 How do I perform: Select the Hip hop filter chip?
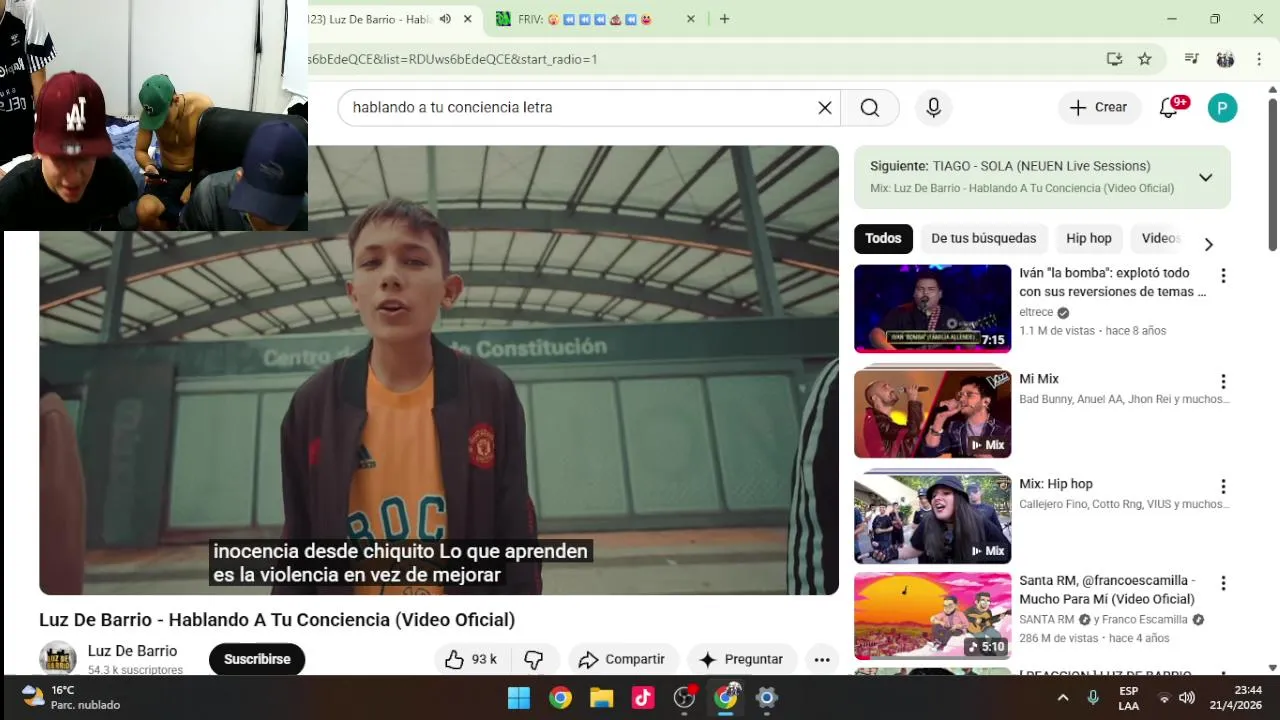[1089, 238]
